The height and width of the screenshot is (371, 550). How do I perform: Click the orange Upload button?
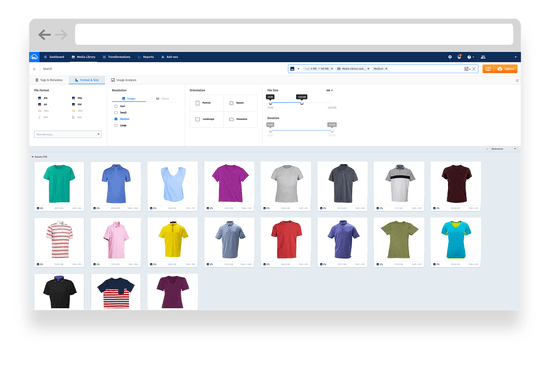505,69
